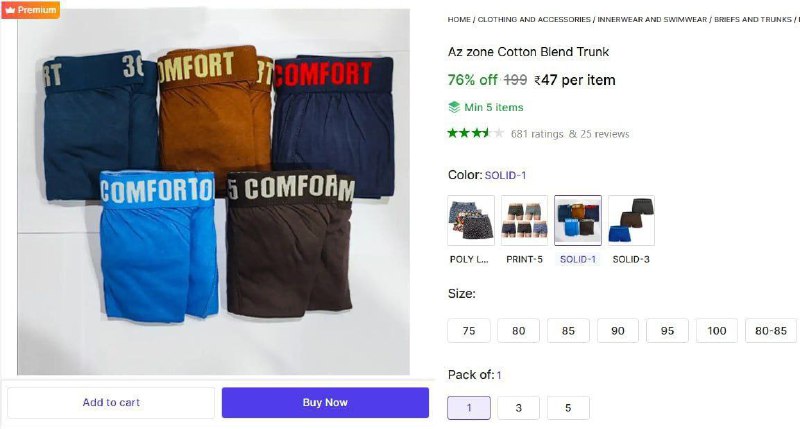Choose the 80-85 size option
800x429 pixels.
coord(771,330)
